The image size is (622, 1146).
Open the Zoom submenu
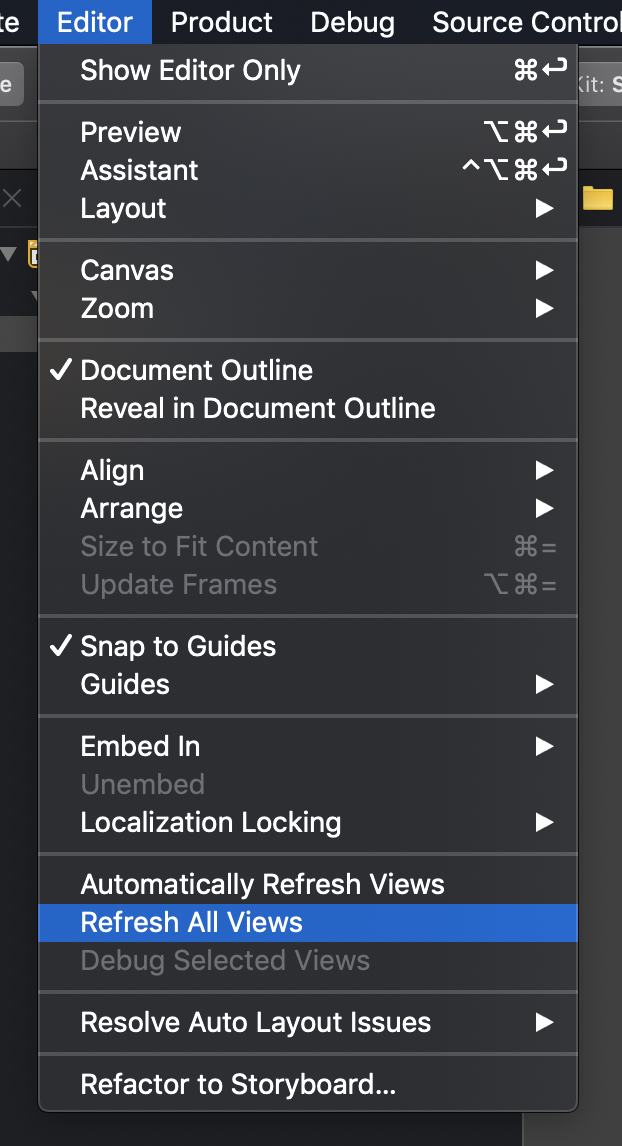[x=308, y=308]
